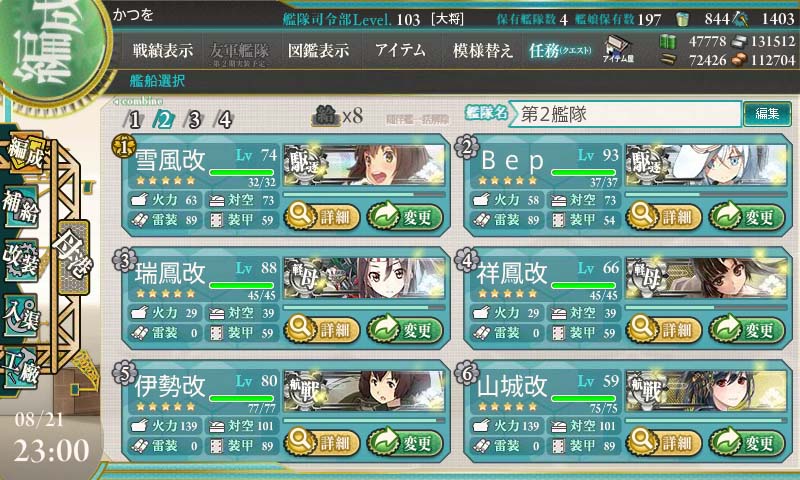Switch to fleet tab 1
800x480 pixels.
(134, 120)
